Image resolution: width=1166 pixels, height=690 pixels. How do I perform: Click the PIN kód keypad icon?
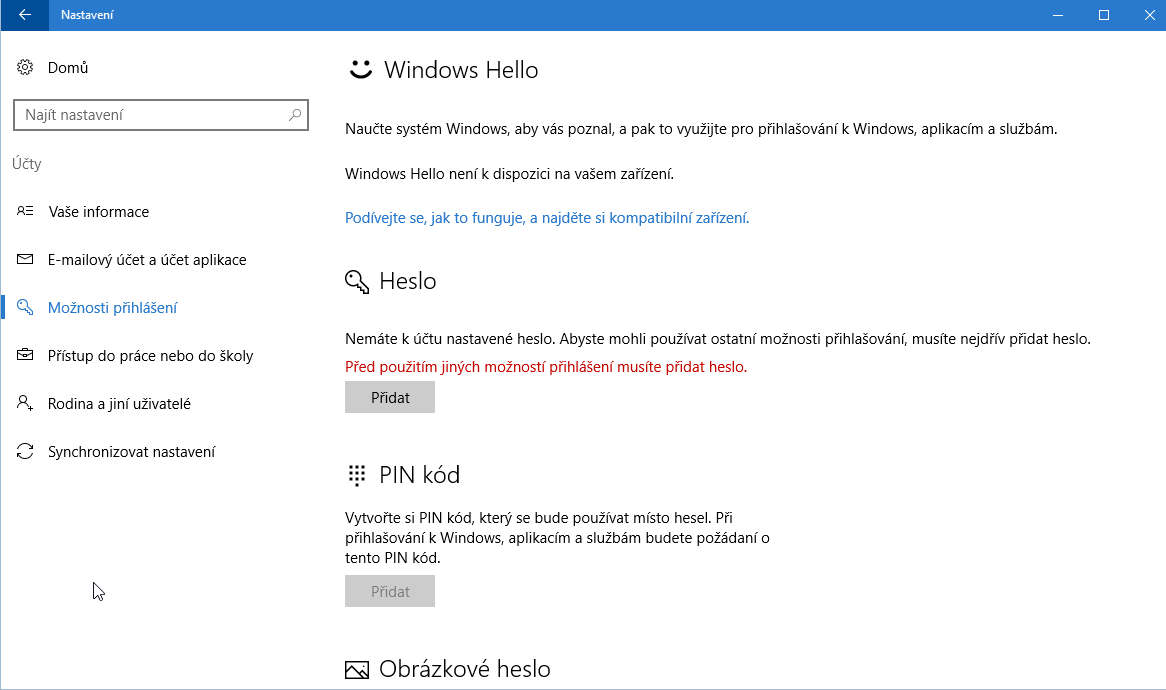coord(357,475)
